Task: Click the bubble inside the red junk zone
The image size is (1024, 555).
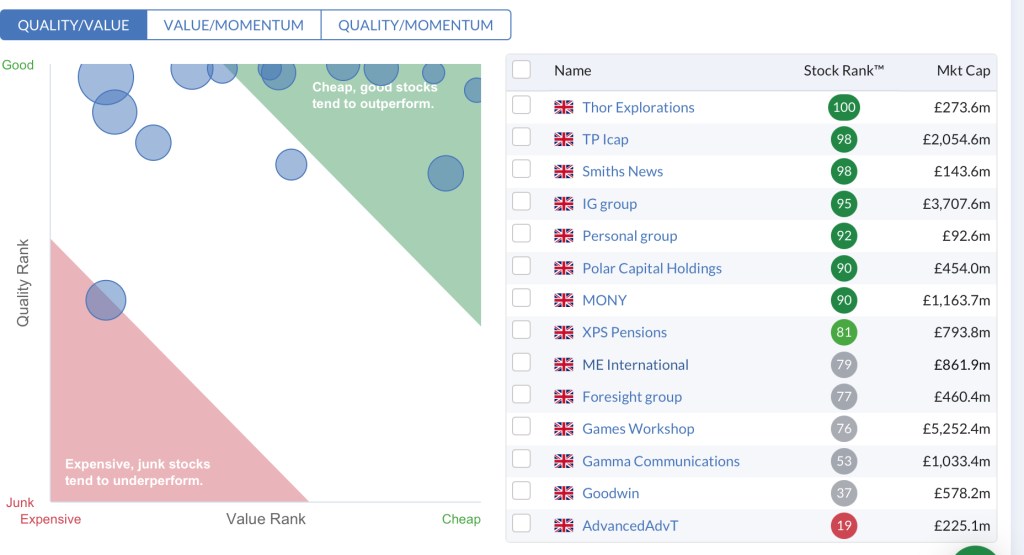Action: (106, 299)
